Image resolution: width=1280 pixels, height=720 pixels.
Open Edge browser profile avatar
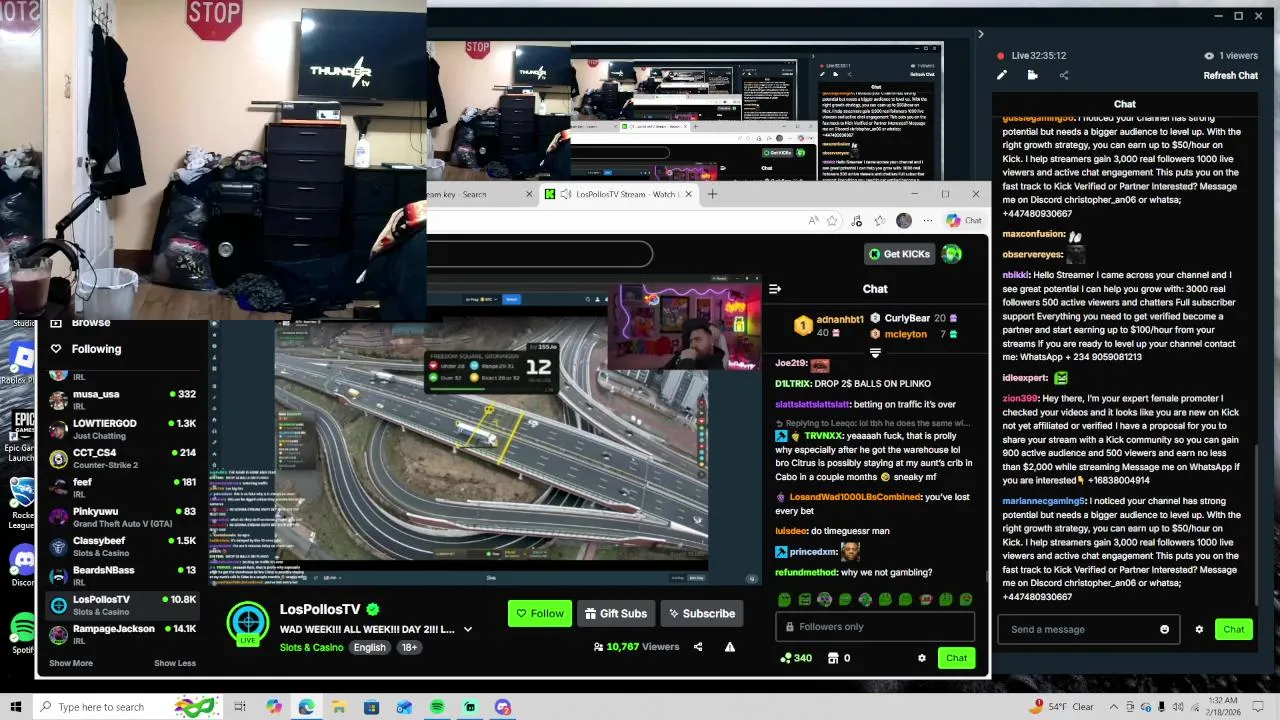(x=904, y=221)
